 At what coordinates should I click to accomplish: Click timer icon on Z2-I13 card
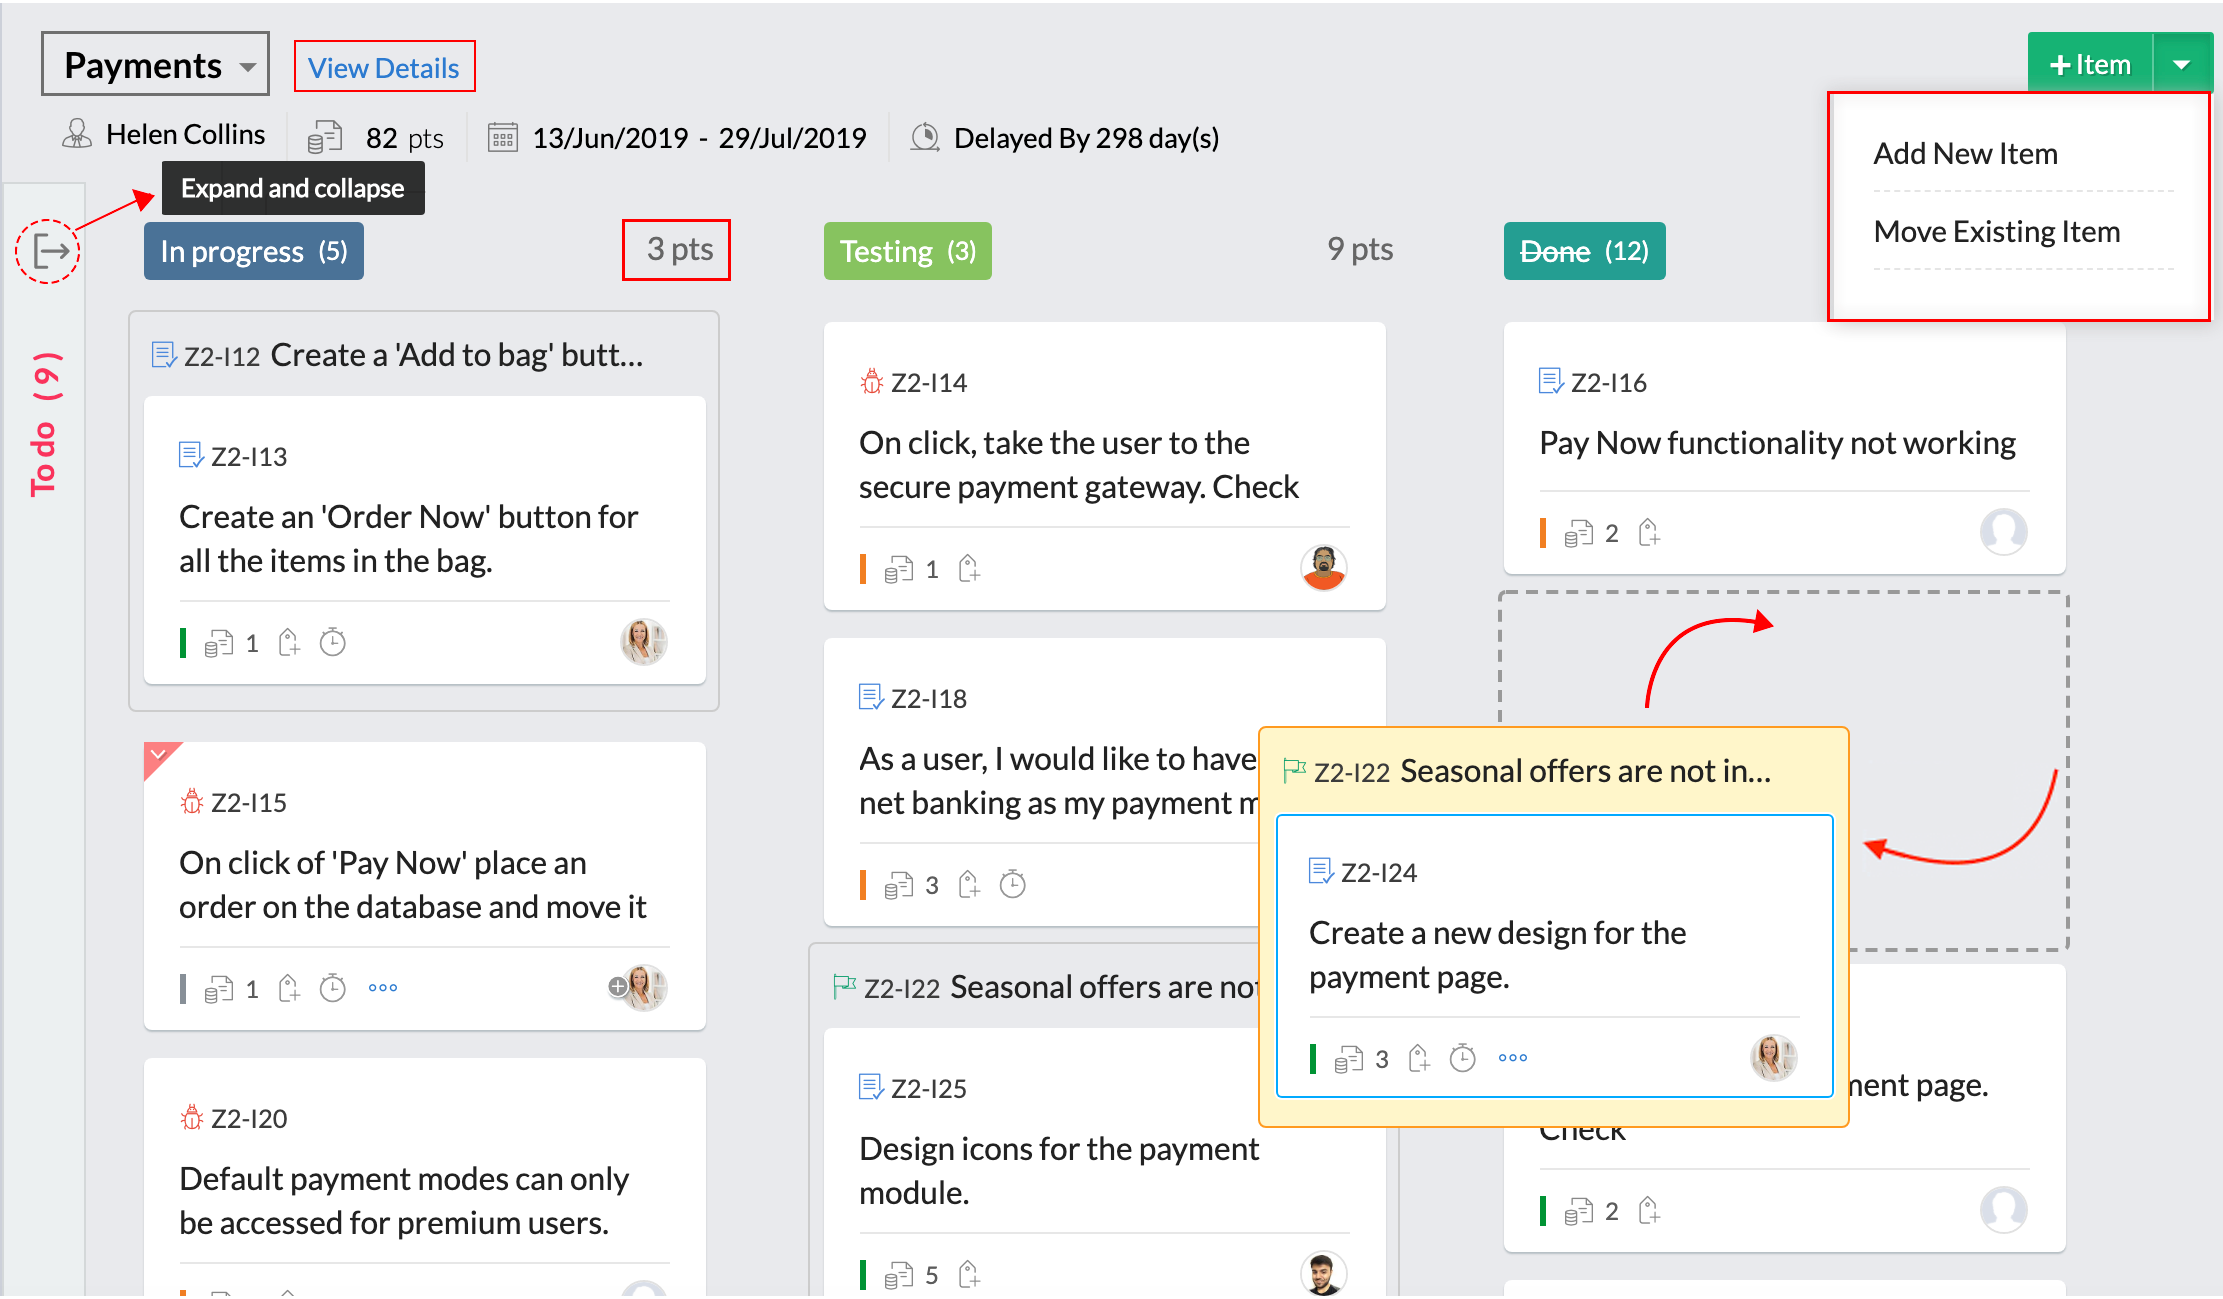coord(333,643)
